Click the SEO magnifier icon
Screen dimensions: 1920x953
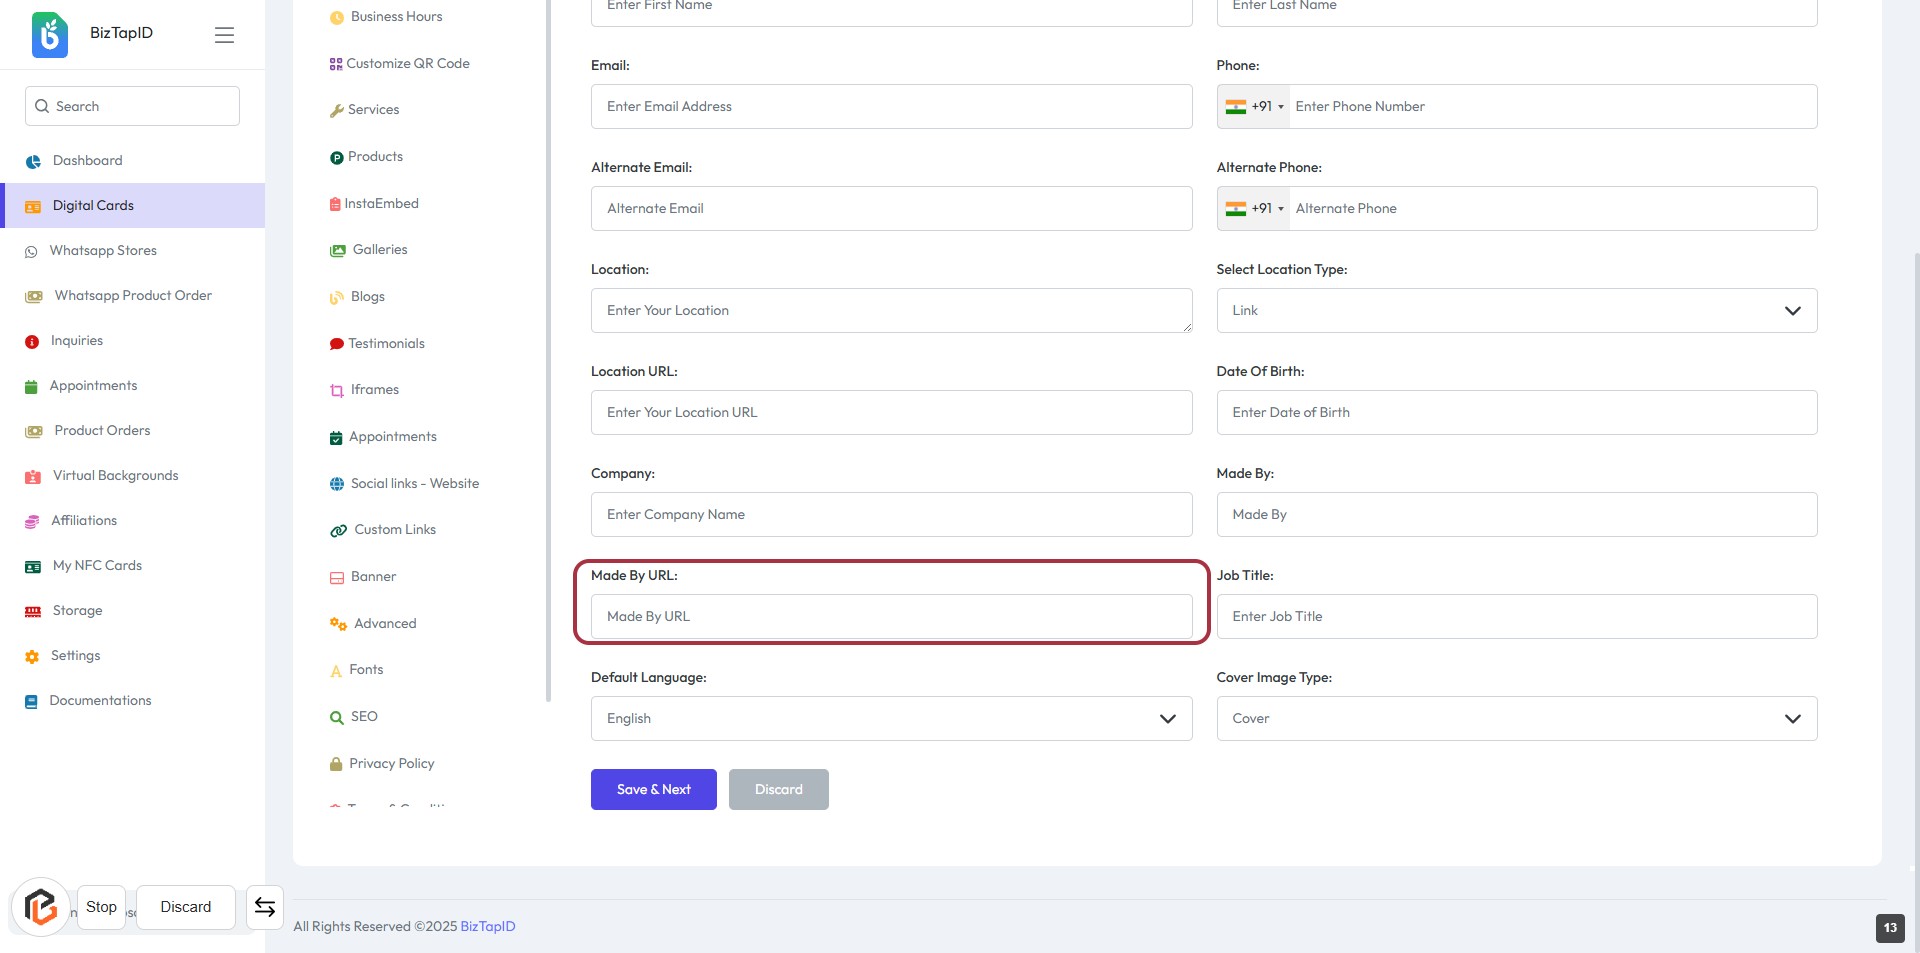click(x=336, y=717)
